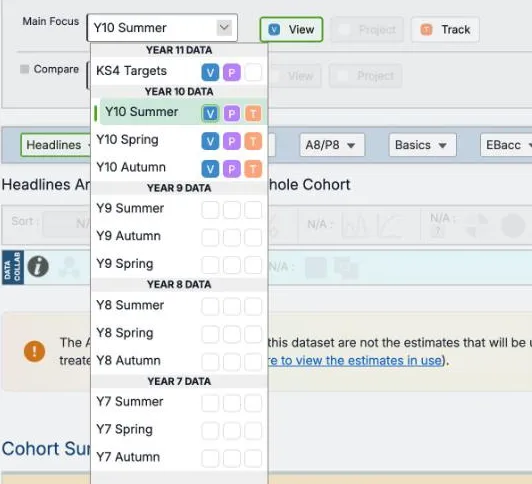The height and width of the screenshot is (484, 532).
Task: Click first empty box in Y9 Summer row
Action: pyautogui.click(x=210, y=210)
